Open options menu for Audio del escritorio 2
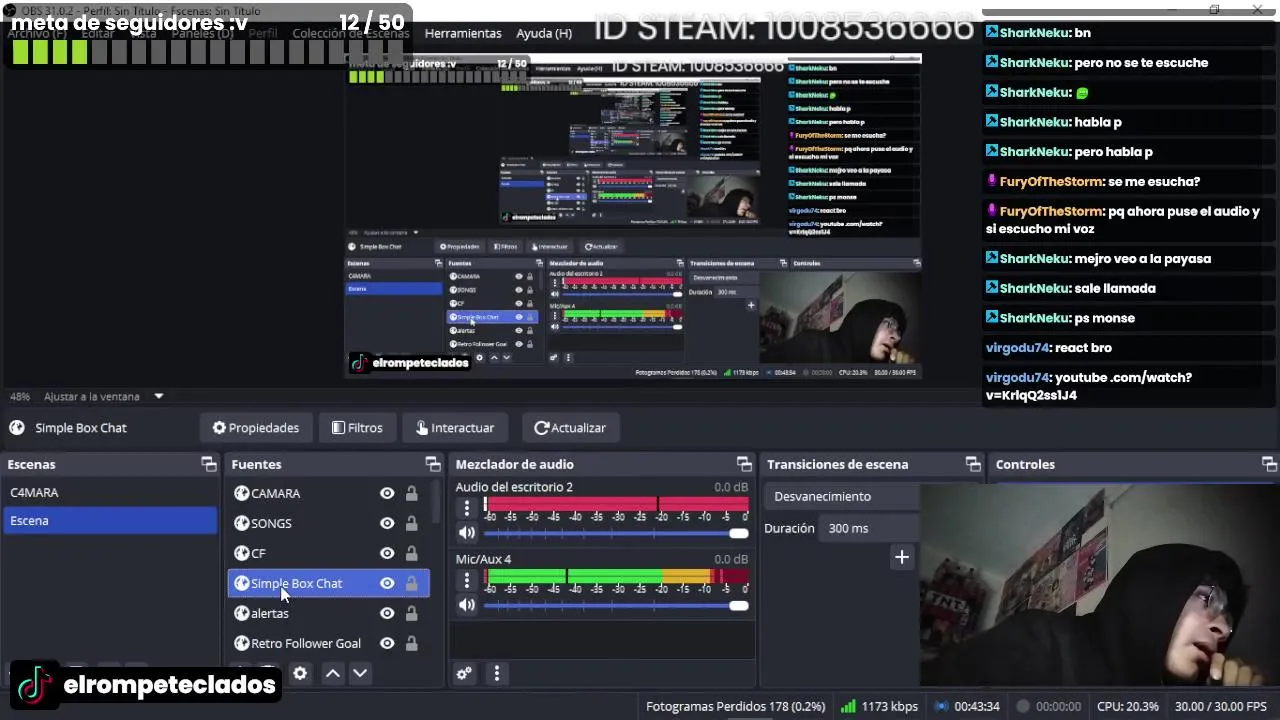 pos(466,508)
